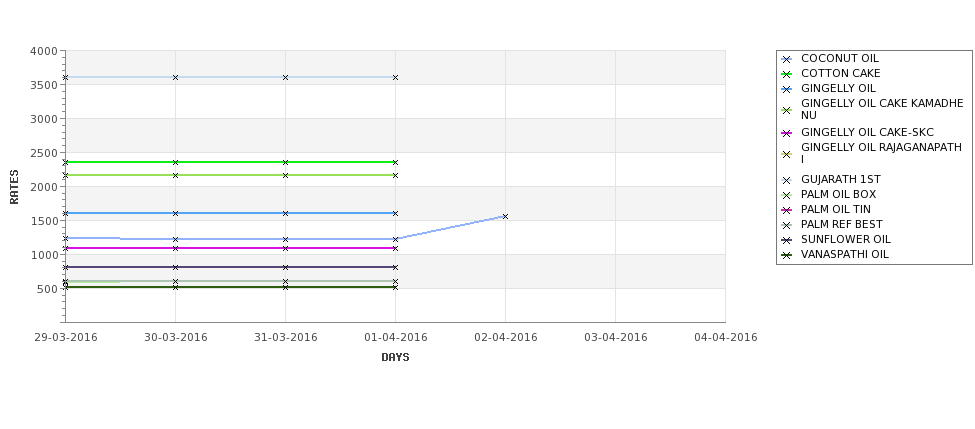Click the COTTON CAKE green legend marker
The image size is (975, 429).
click(786, 75)
